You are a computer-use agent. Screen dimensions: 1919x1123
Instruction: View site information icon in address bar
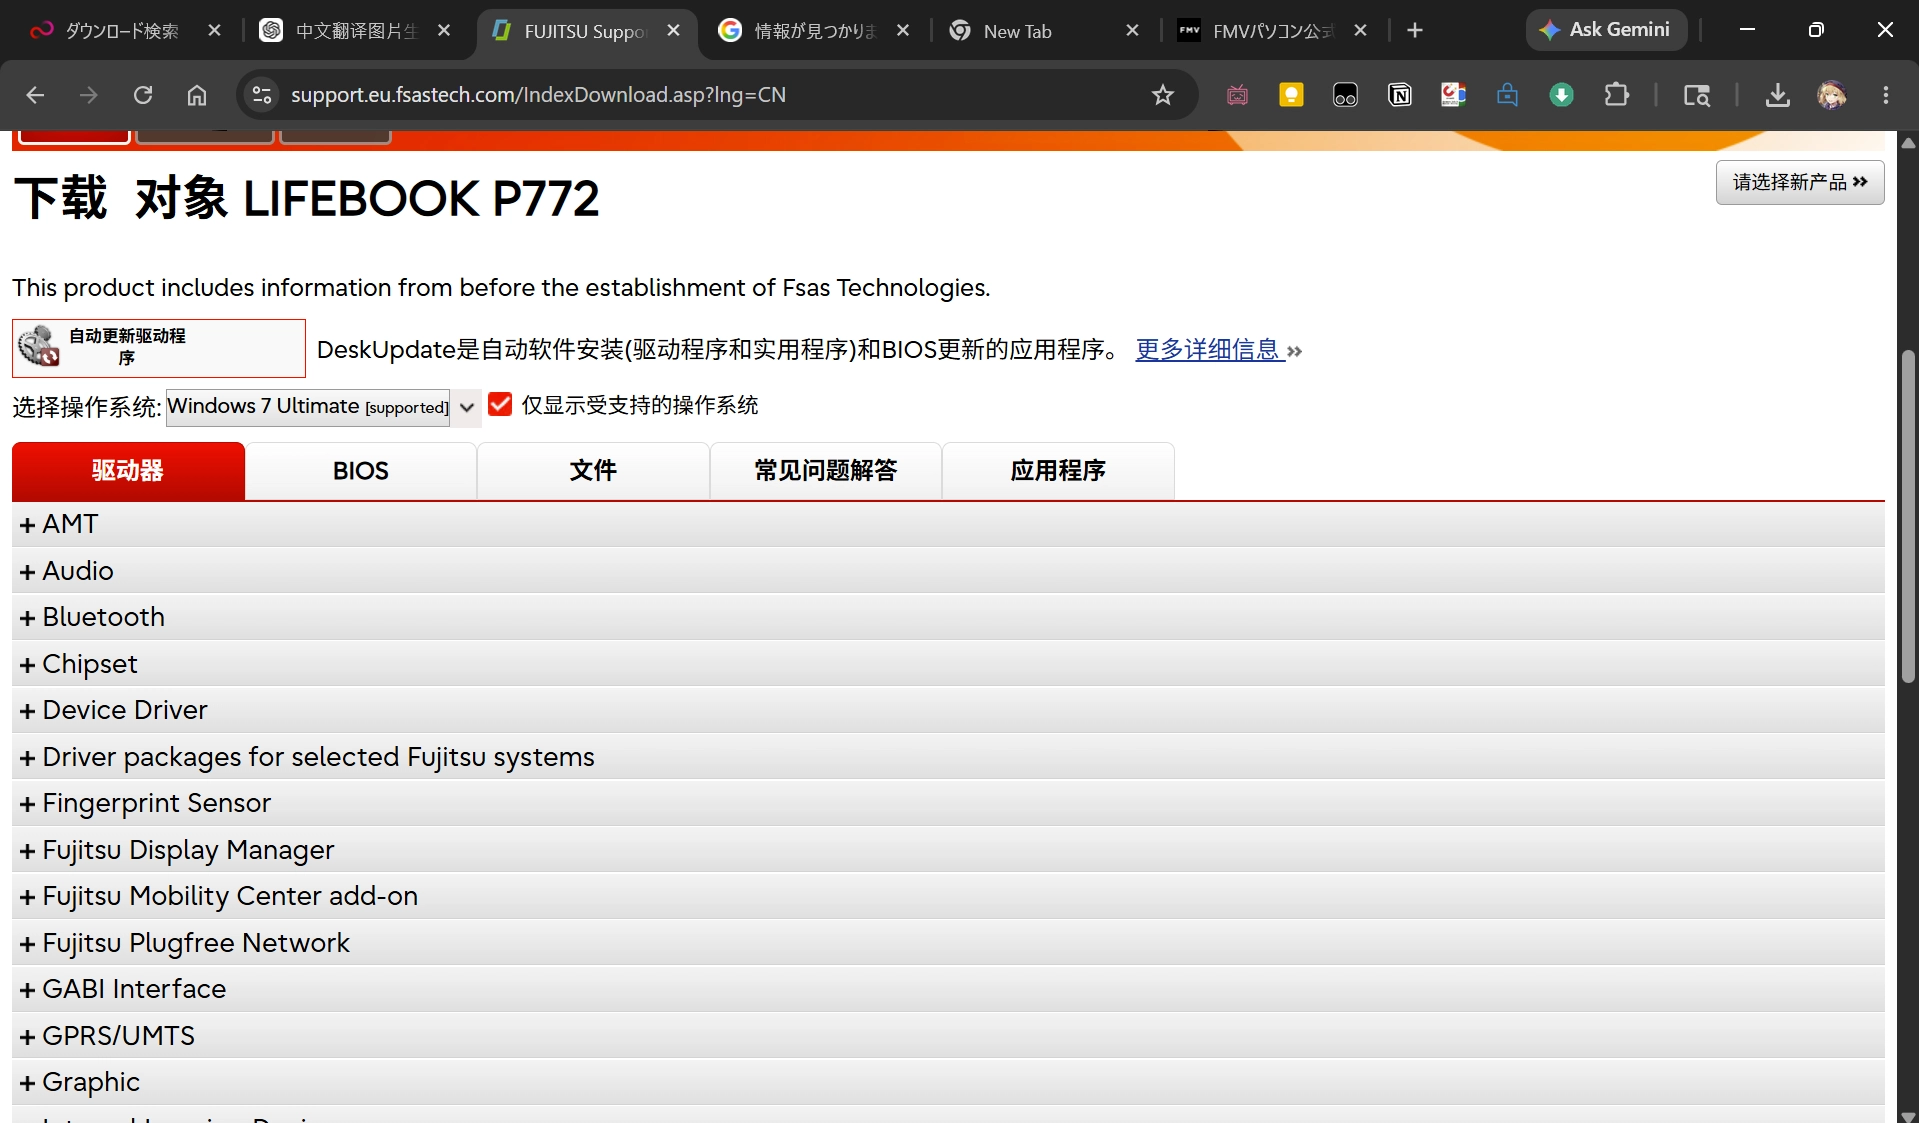[262, 95]
